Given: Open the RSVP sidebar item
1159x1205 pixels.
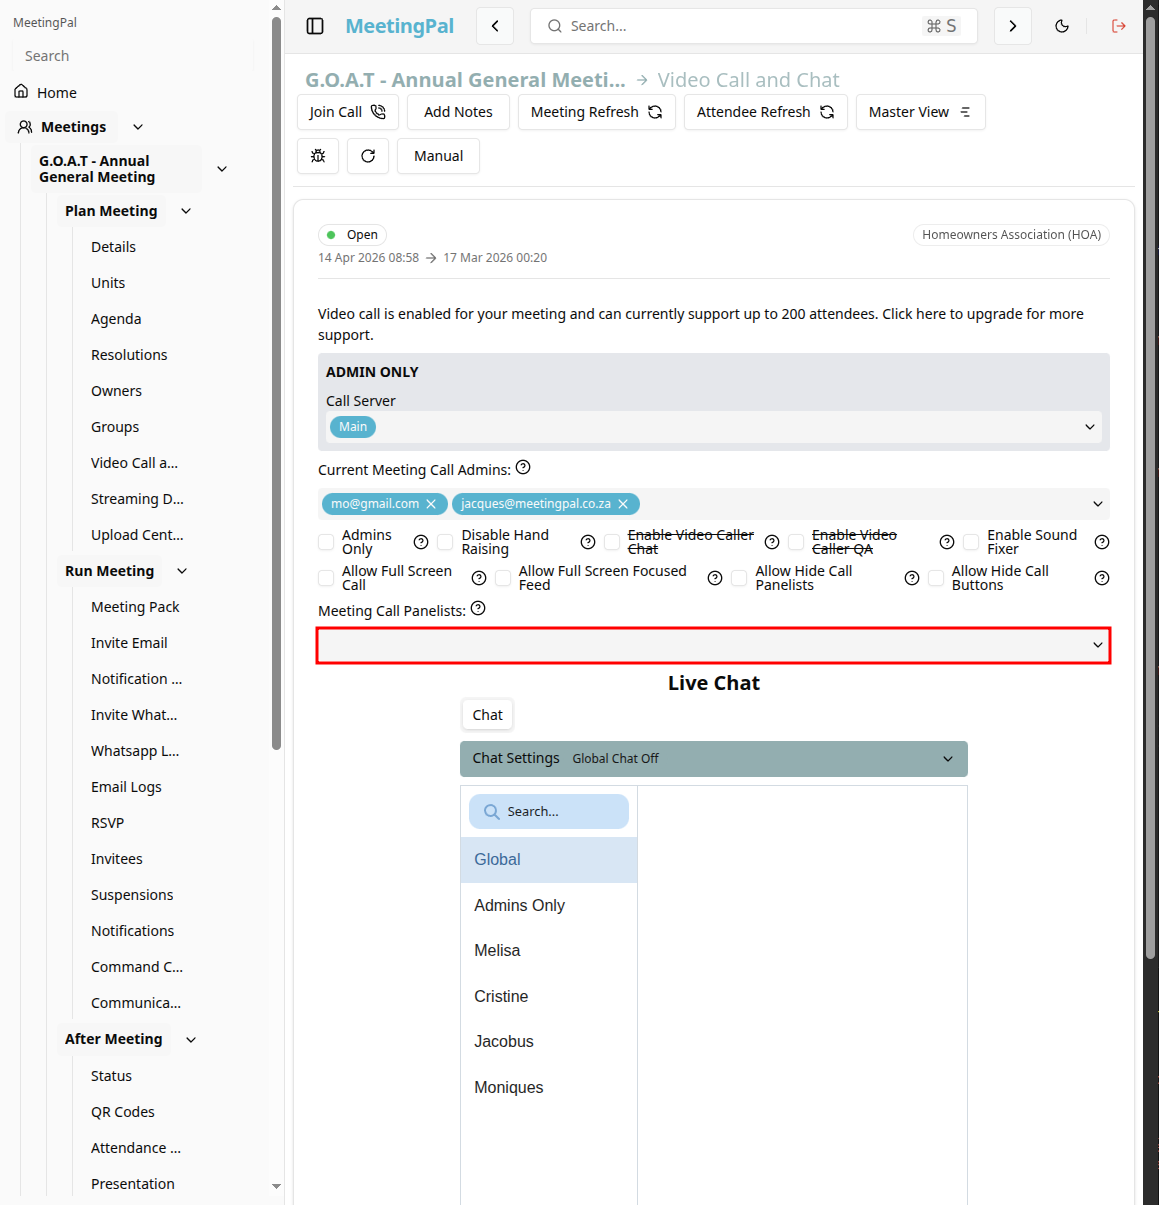Looking at the screenshot, I should tap(108, 823).
